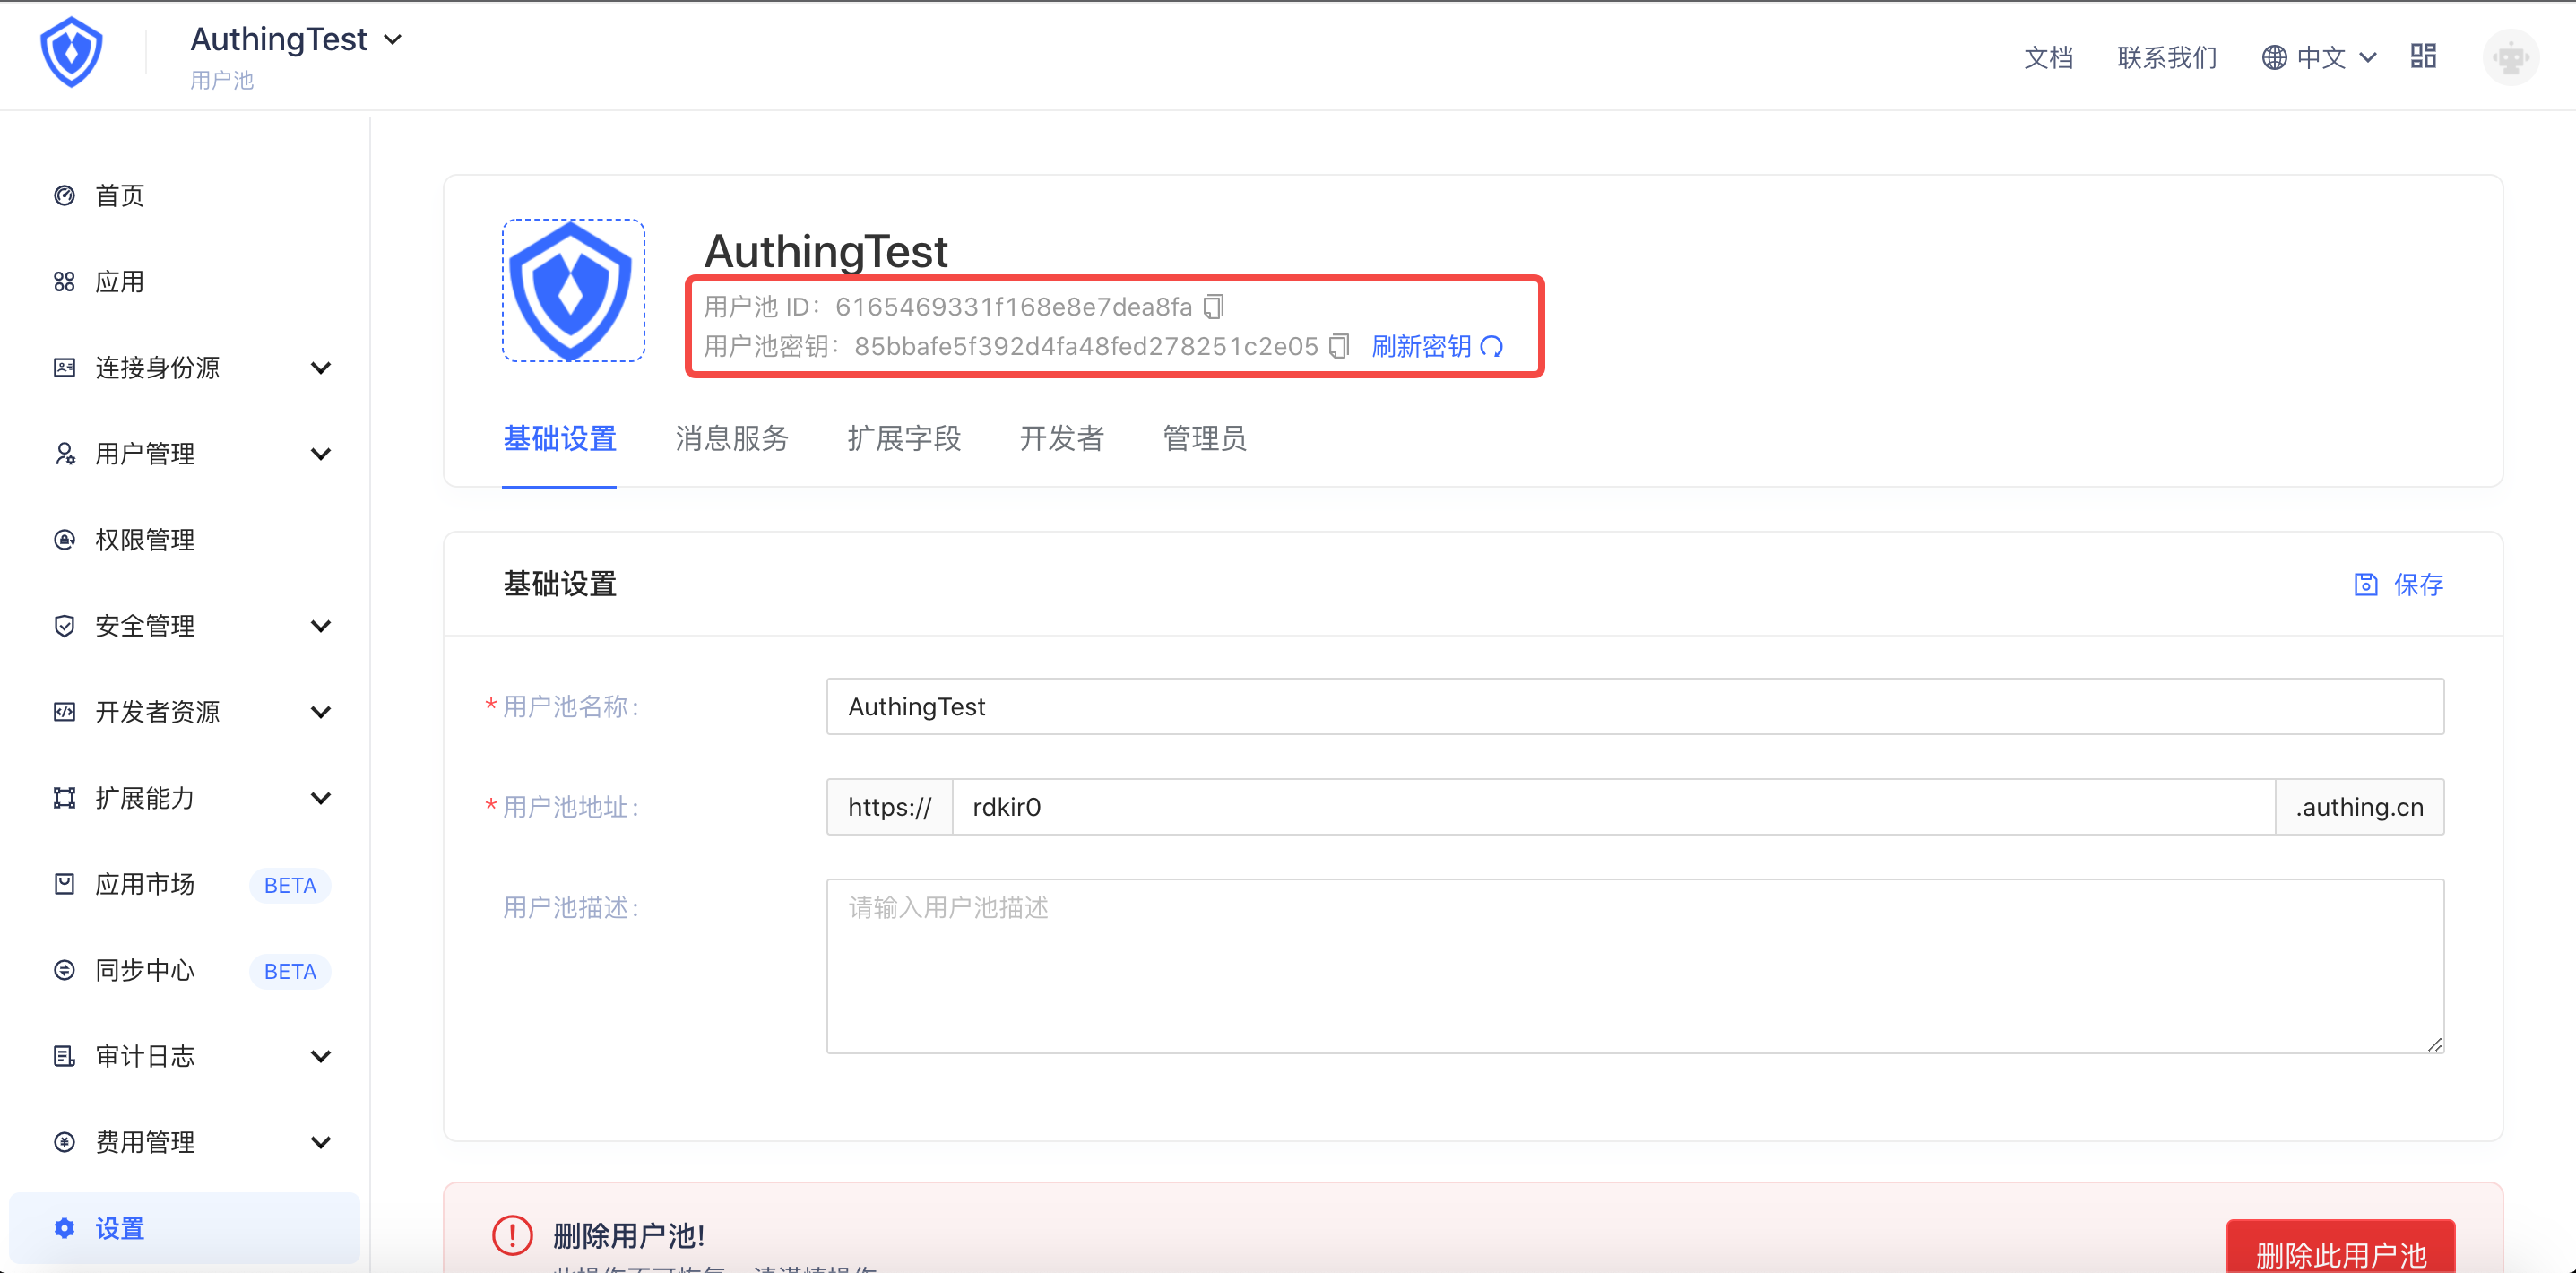Open the apps grid icon in header
Image resolution: width=2576 pixels, height=1273 pixels.
(x=2423, y=56)
